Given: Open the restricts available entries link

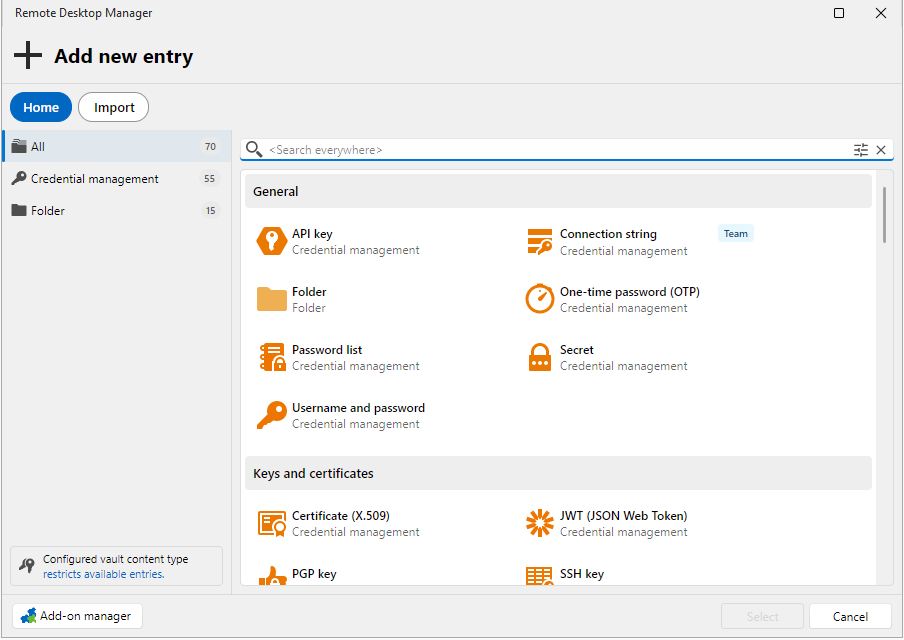Looking at the screenshot, I should (x=104, y=574).
